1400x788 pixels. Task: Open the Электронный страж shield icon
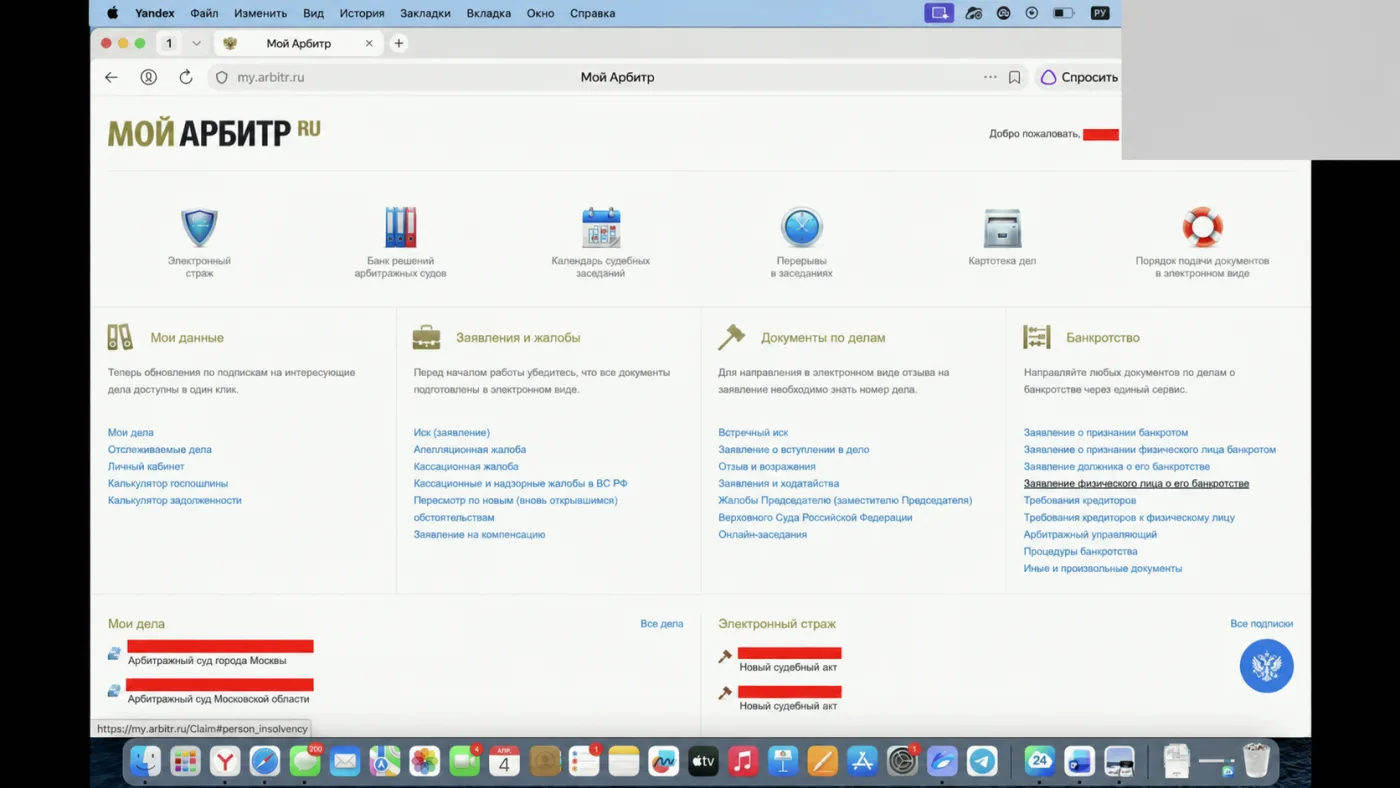(x=199, y=228)
